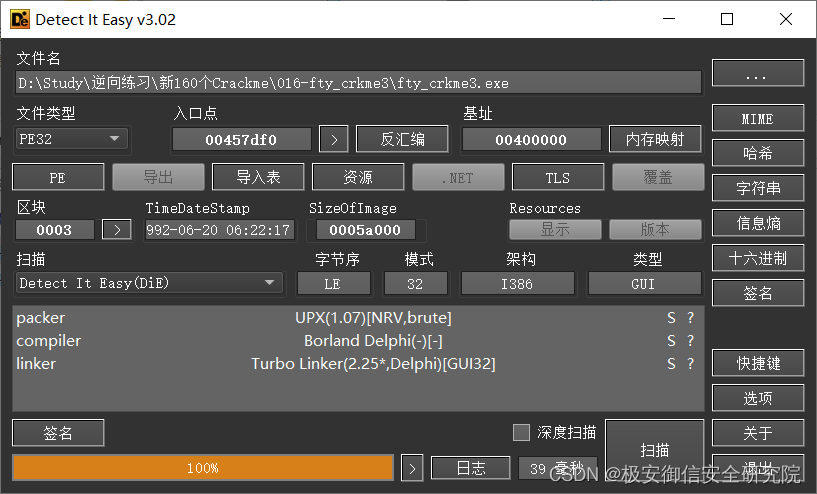Click the ? link in the compiler row
This screenshot has height=494, width=817.
pos(690,340)
